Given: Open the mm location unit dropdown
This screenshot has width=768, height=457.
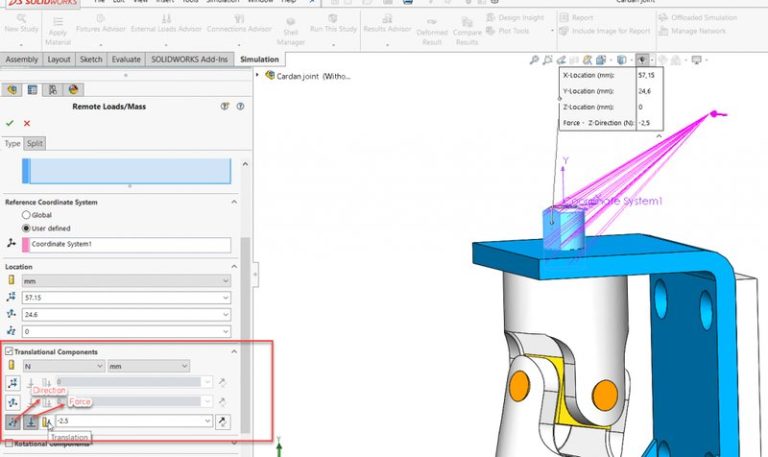Looking at the screenshot, I should tap(126, 281).
